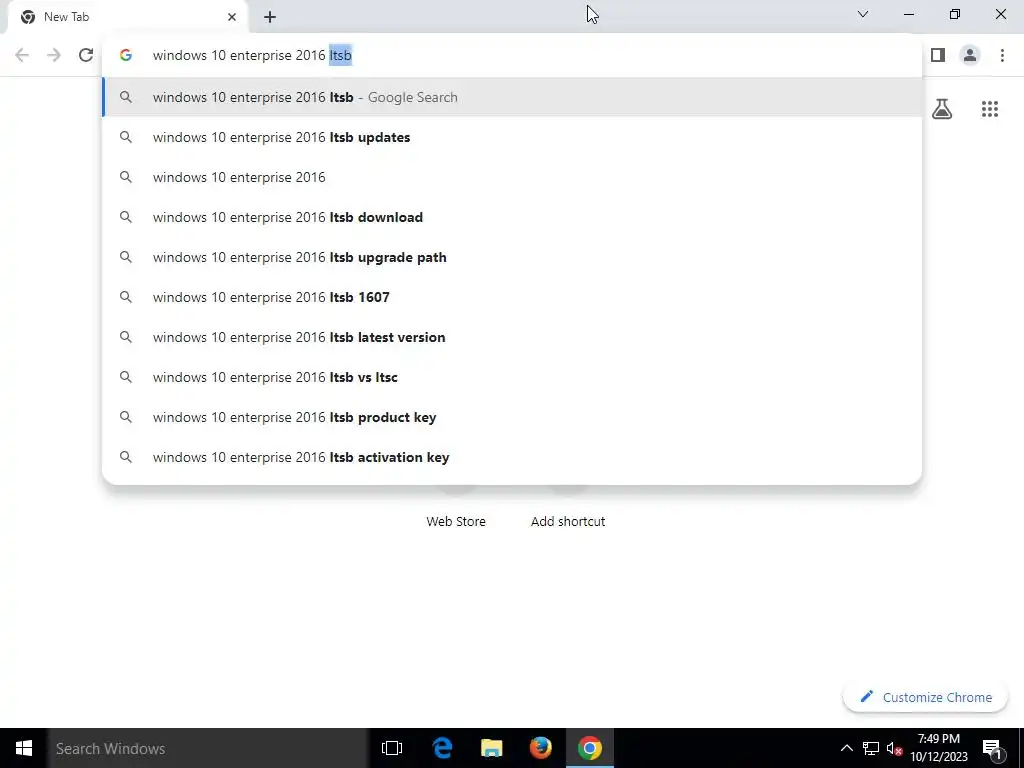Screen dimensions: 1024x768
Task: Close the New Tab tab
Action: click(x=232, y=17)
